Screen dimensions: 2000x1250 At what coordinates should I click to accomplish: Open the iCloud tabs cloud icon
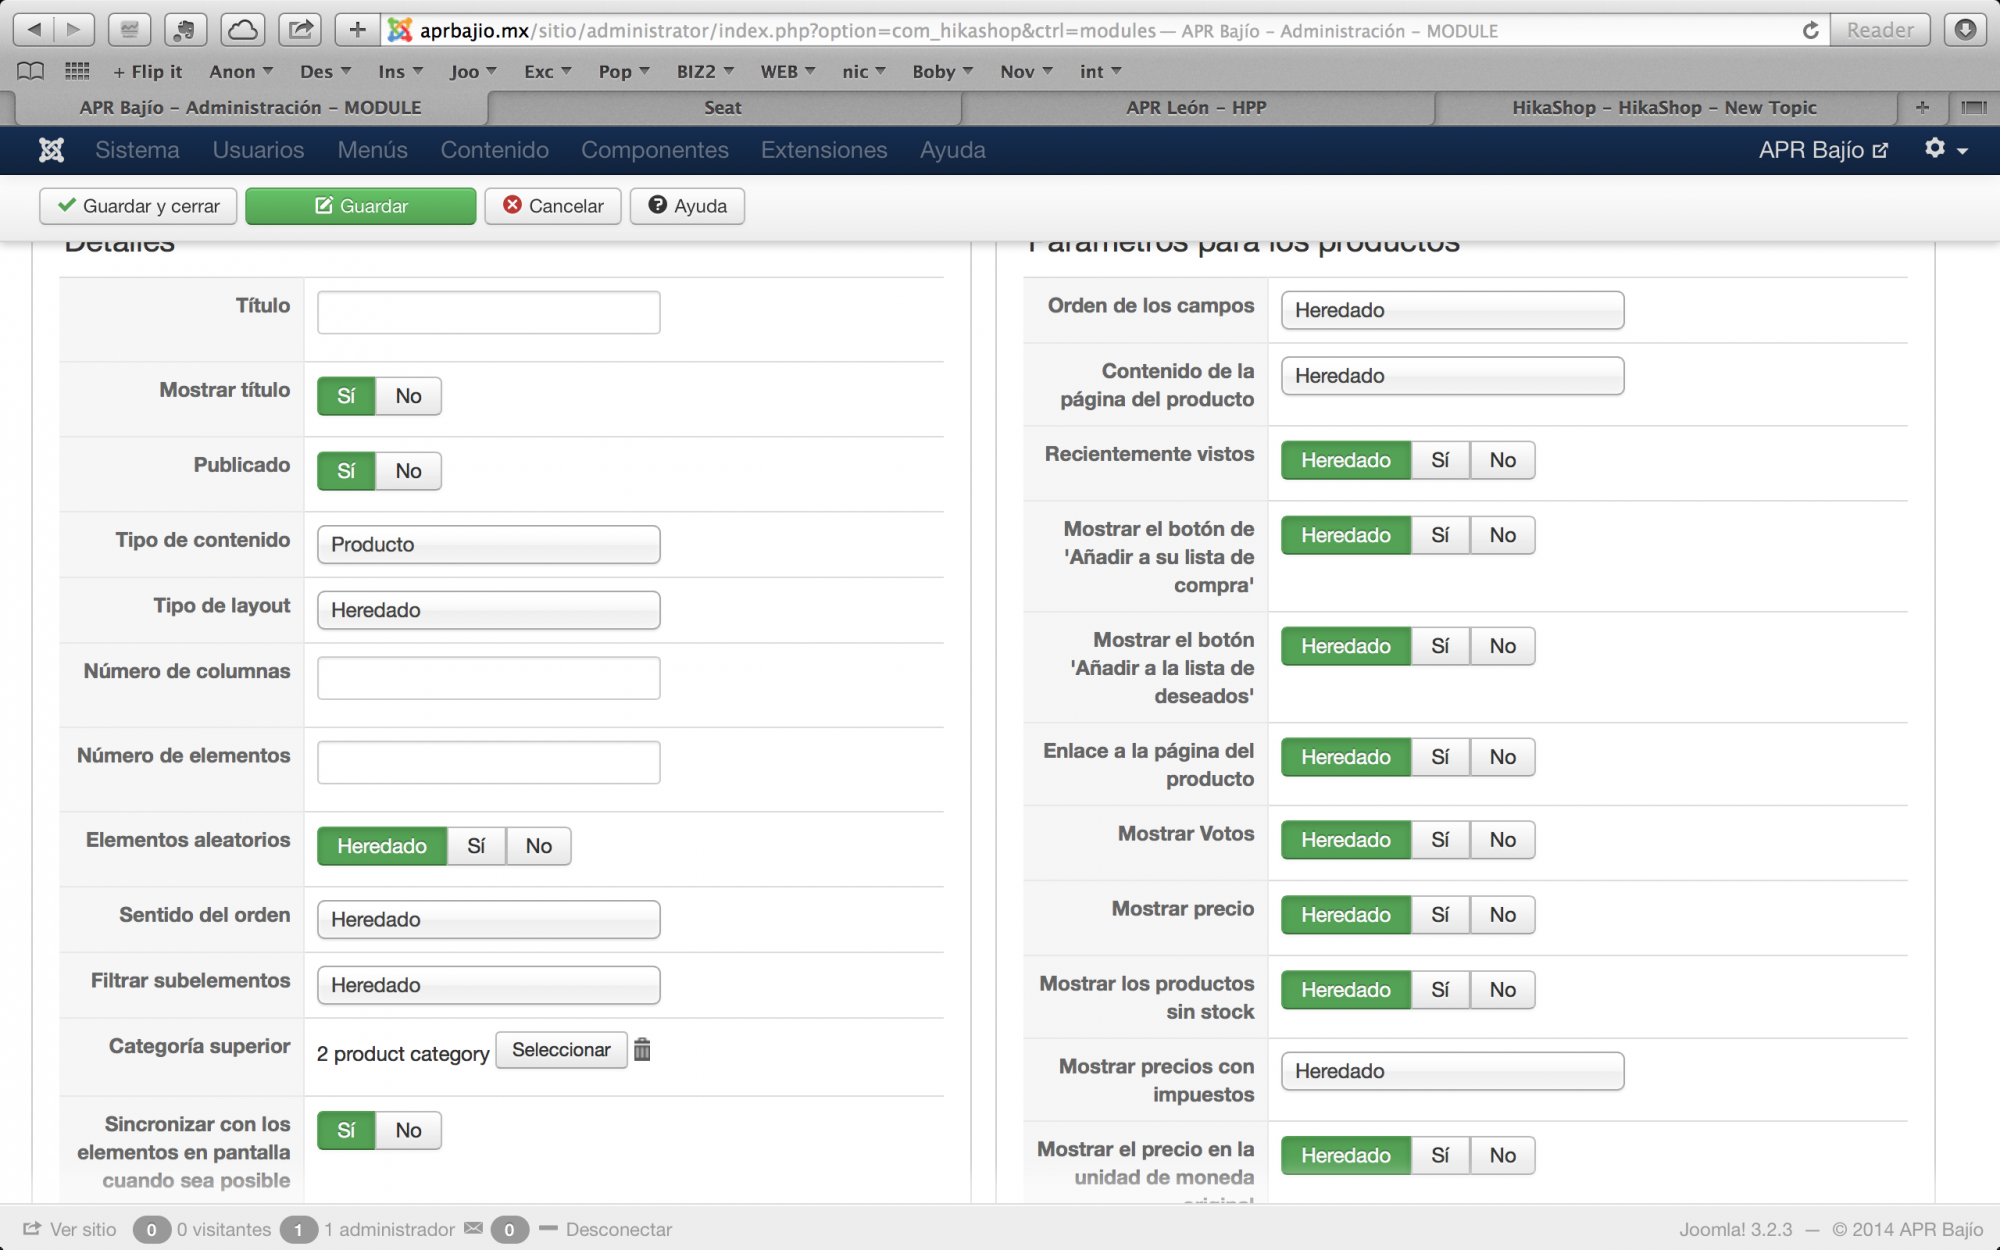pos(242,30)
